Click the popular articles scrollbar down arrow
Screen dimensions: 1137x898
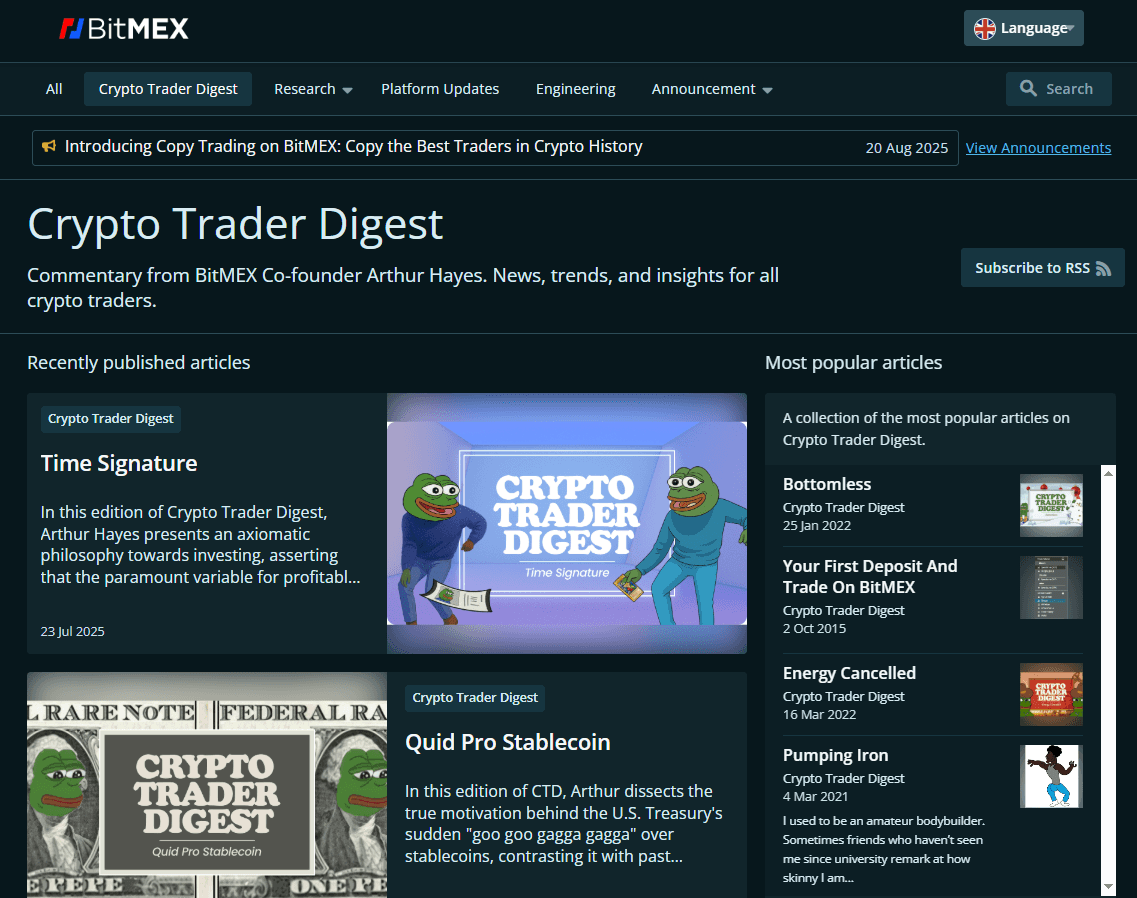click(x=1108, y=886)
